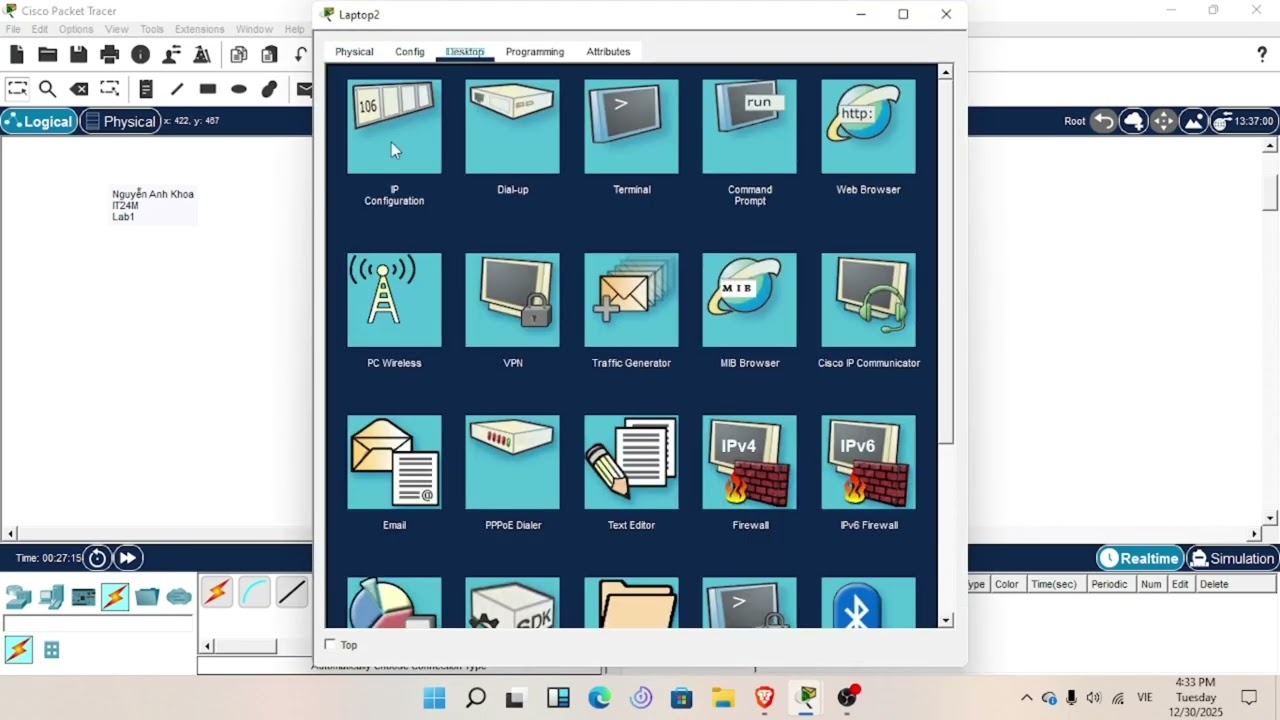Open the Command Prompt app
Screen dimensions: 1280x720
[749, 127]
